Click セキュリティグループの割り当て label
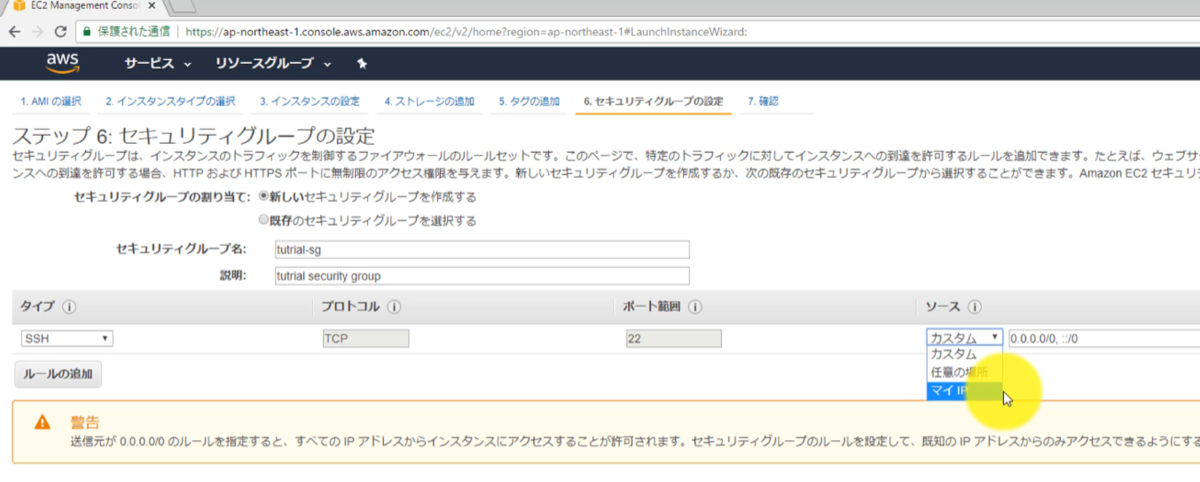 pyautogui.click(x=163, y=197)
